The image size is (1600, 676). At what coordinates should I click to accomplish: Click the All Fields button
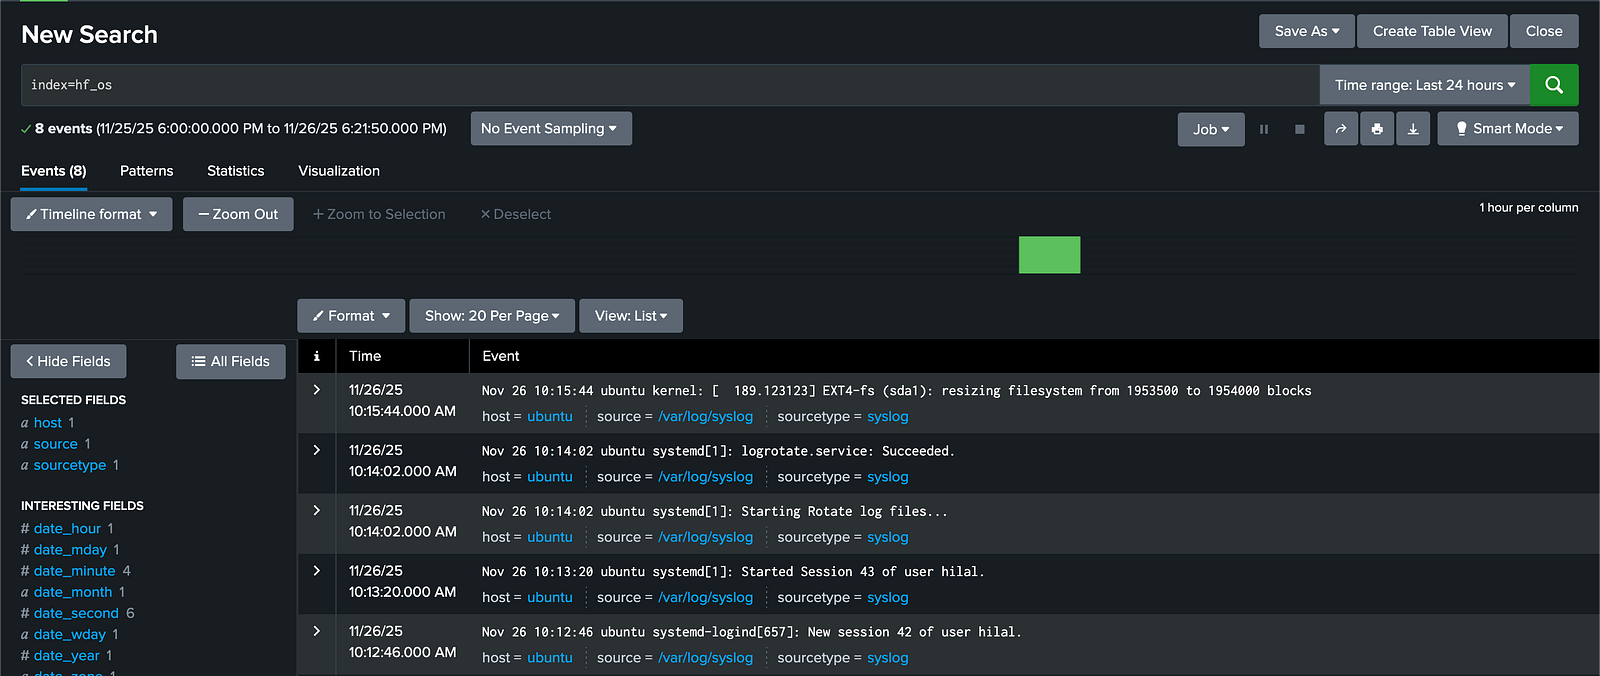pyautogui.click(x=231, y=361)
